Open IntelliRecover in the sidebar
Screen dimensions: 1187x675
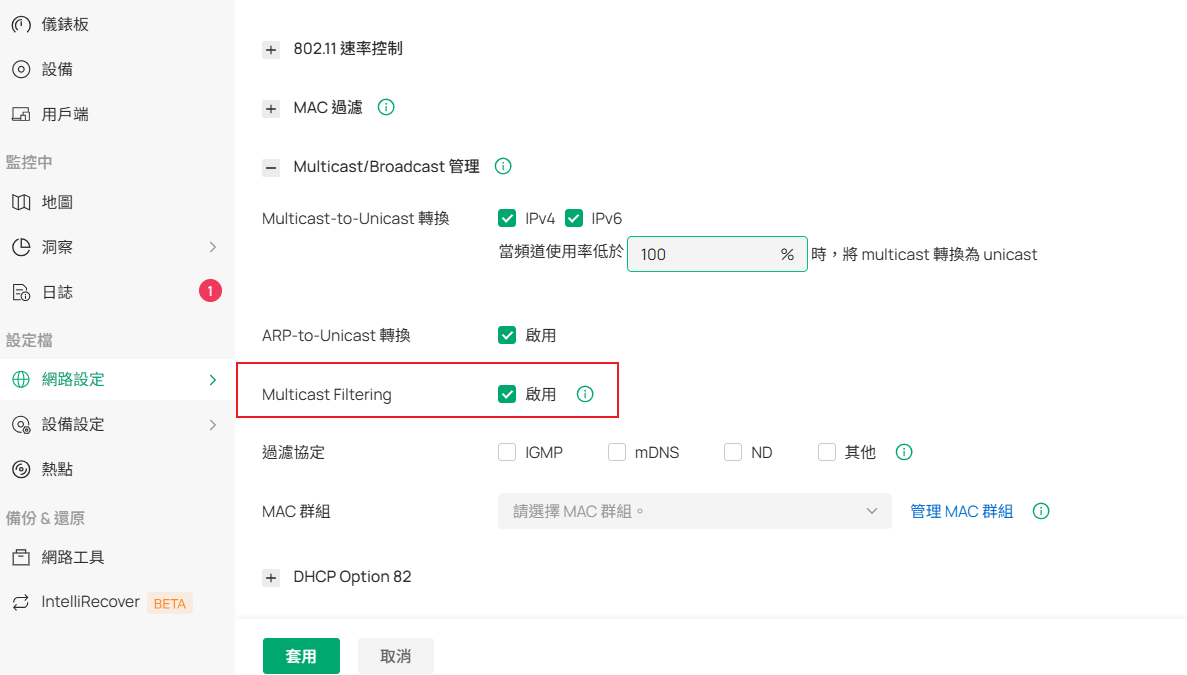pos(90,602)
